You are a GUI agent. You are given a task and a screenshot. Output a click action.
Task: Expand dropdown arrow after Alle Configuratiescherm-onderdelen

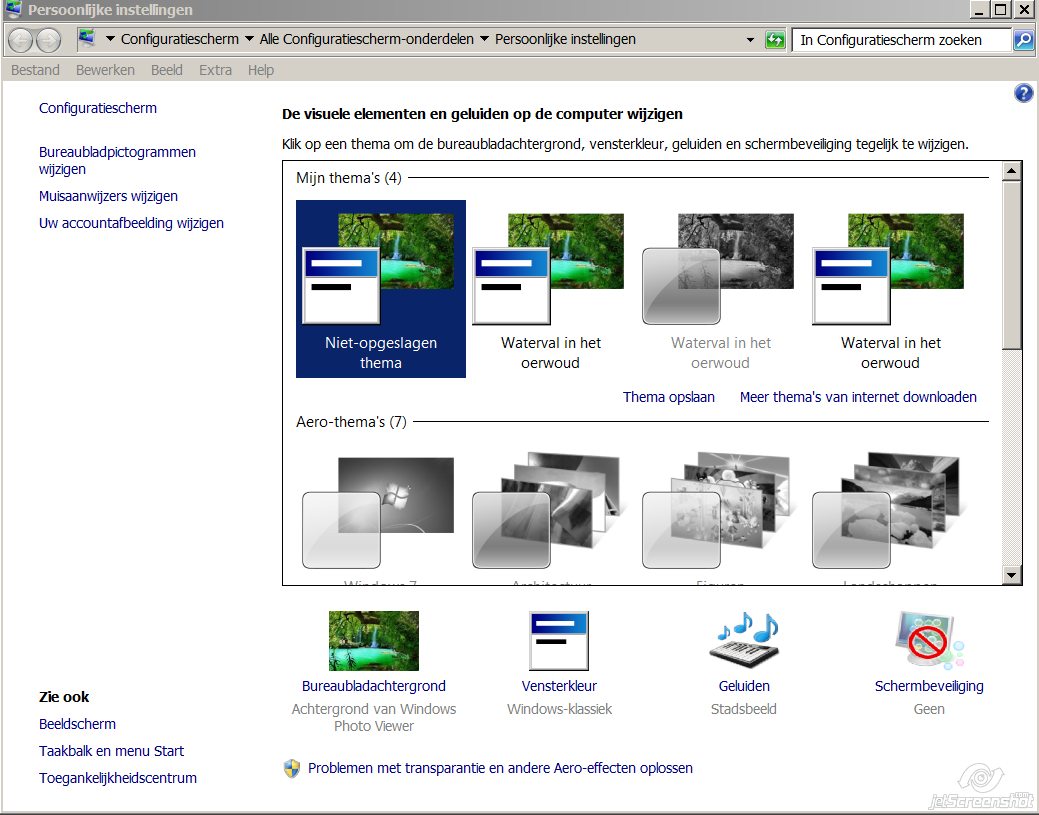484,39
